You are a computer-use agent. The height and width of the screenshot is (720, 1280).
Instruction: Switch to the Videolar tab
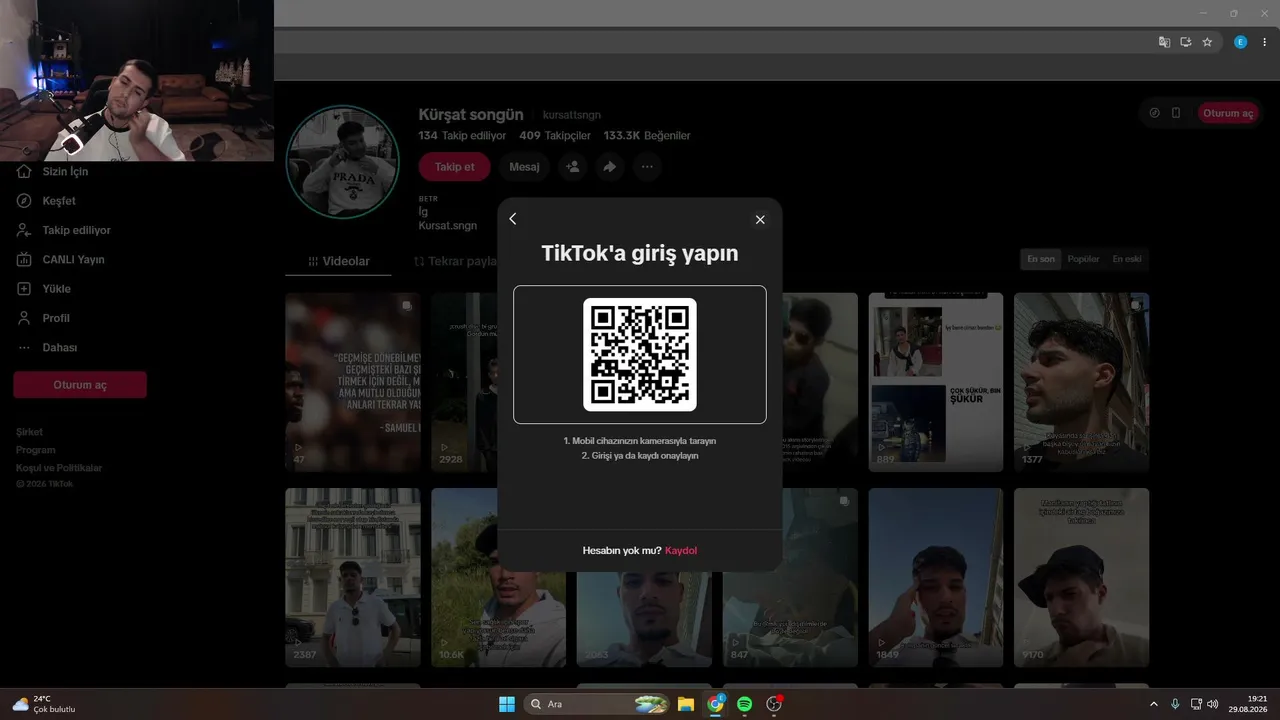[x=338, y=261]
